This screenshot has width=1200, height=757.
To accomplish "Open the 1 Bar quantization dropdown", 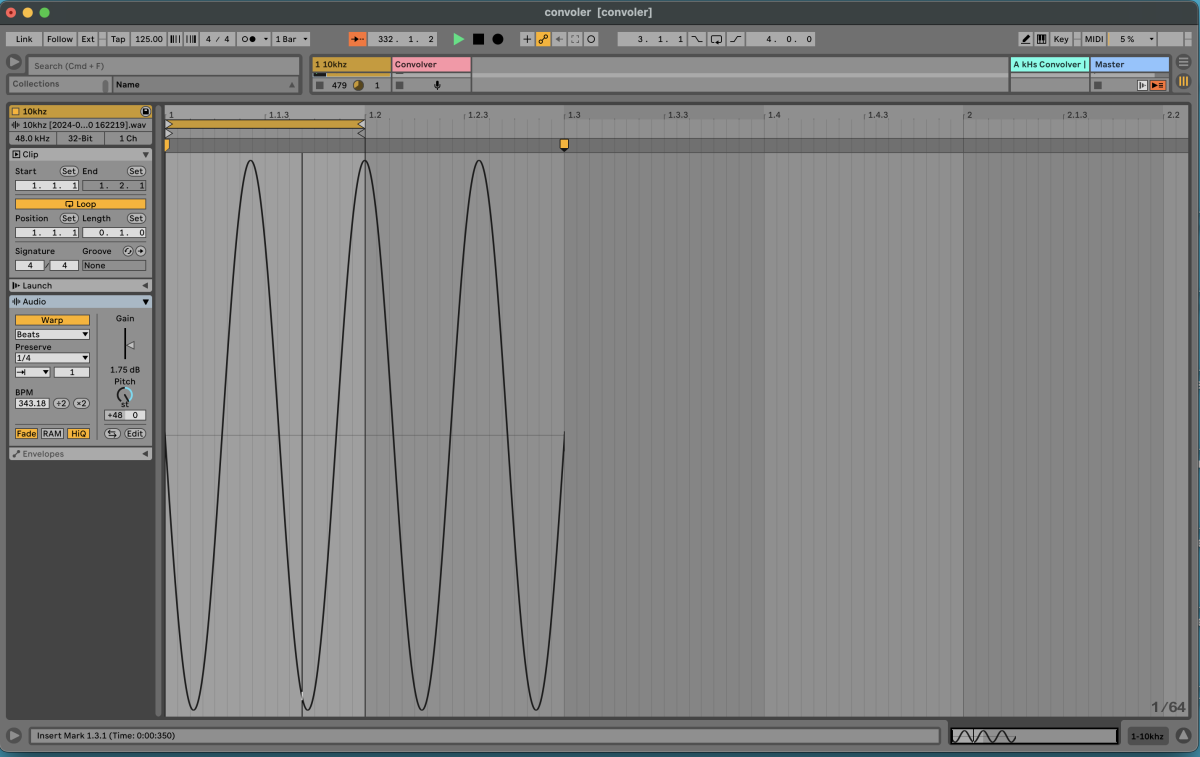I will tap(290, 39).
